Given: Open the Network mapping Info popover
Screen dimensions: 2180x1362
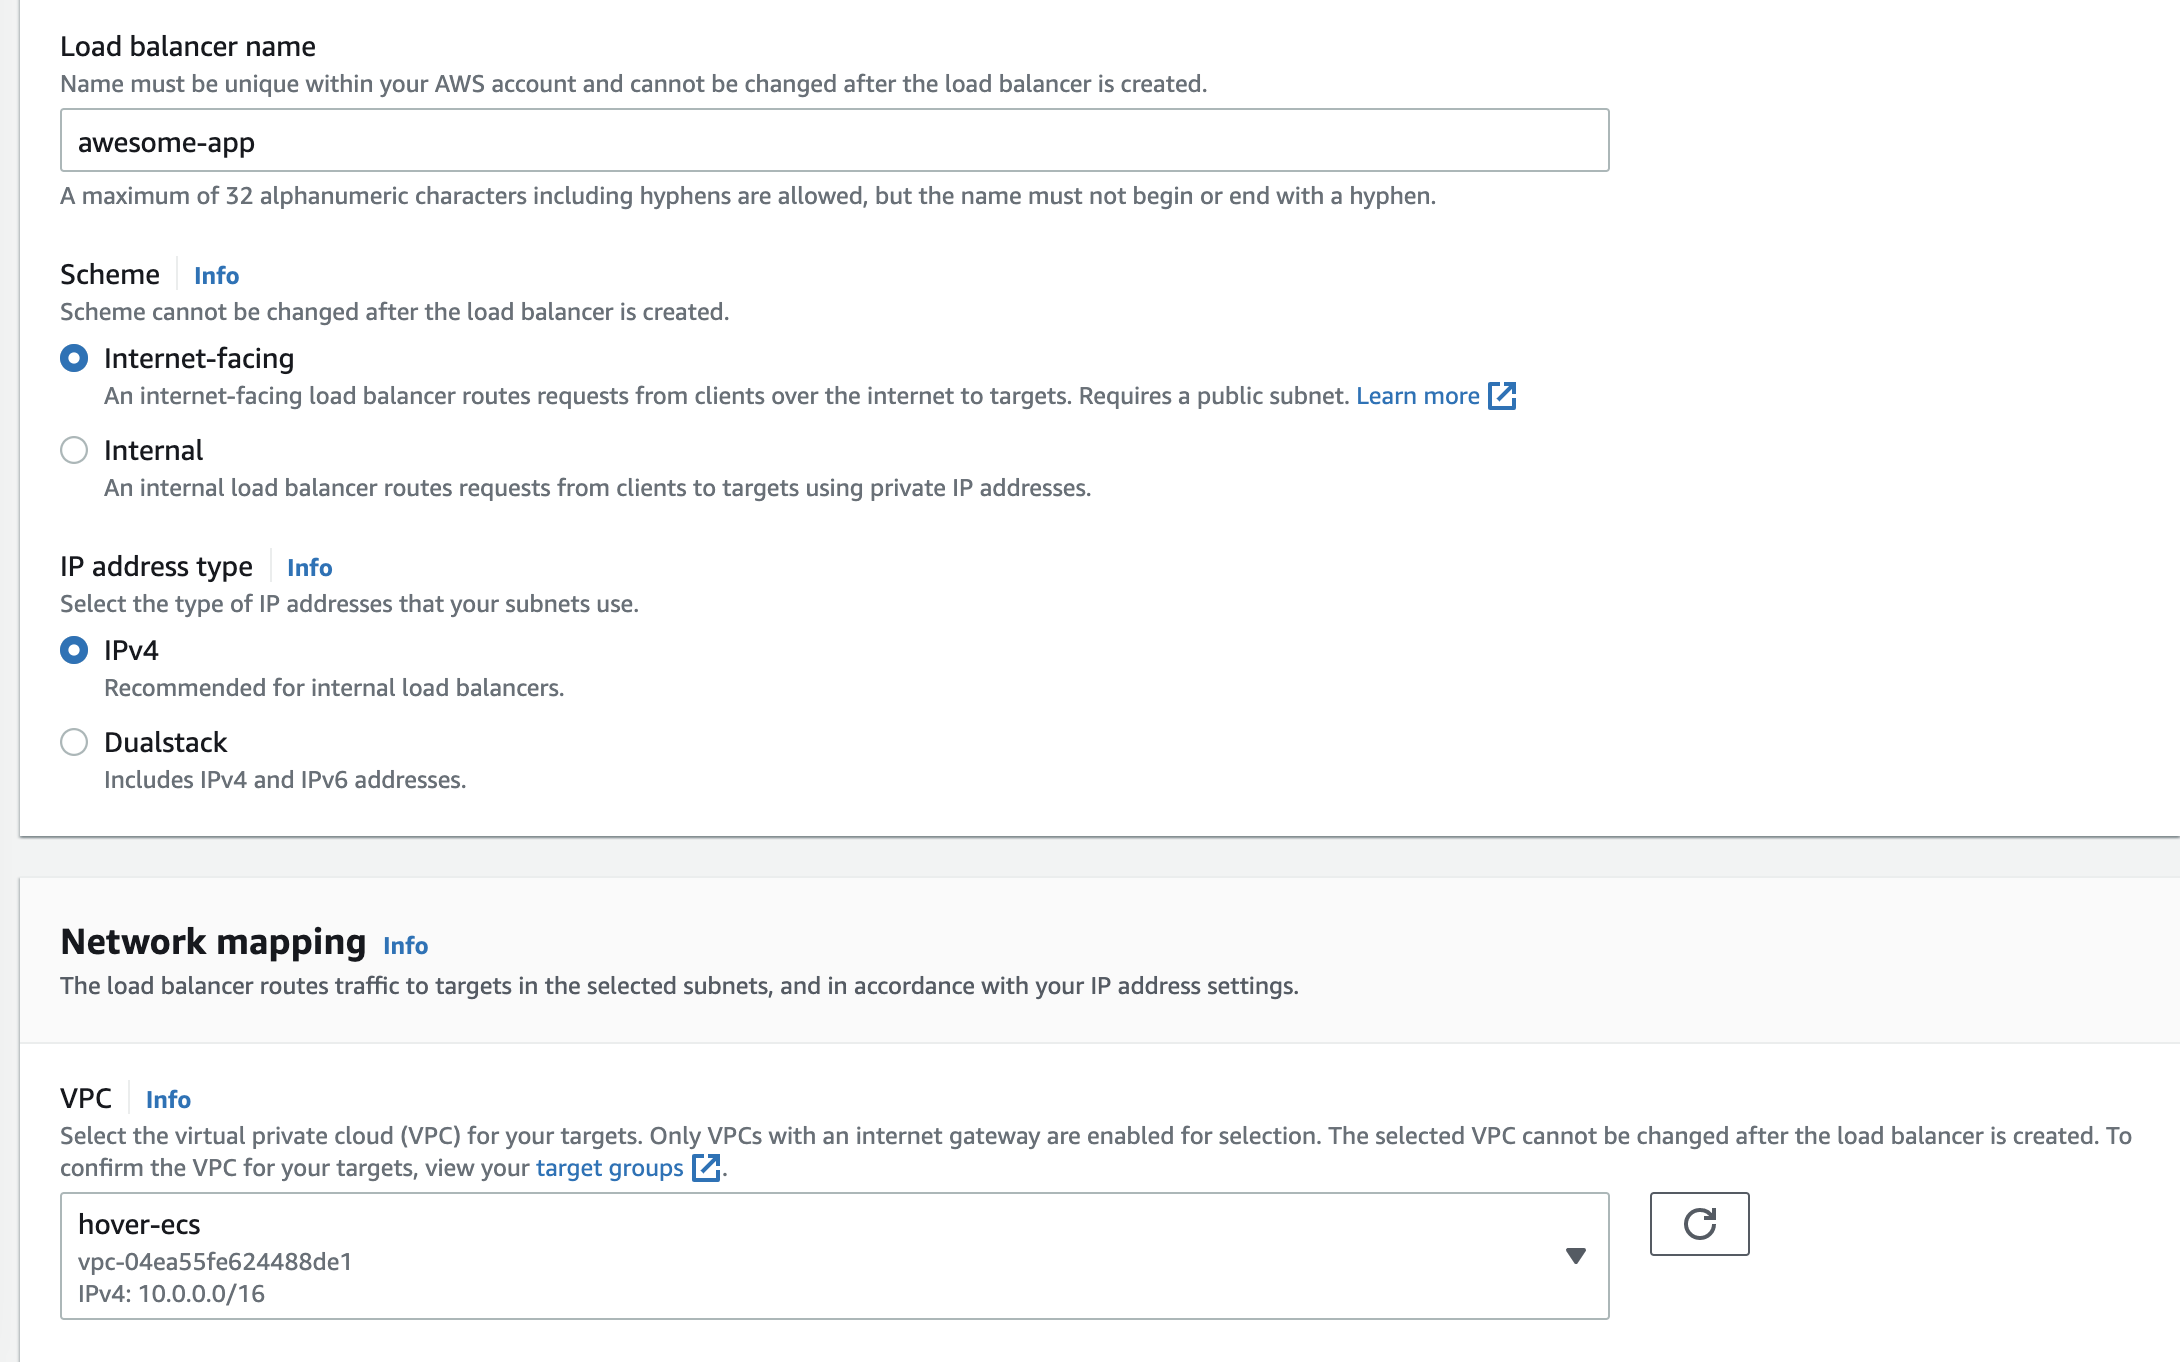Looking at the screenshot, I should click(405, 946).
